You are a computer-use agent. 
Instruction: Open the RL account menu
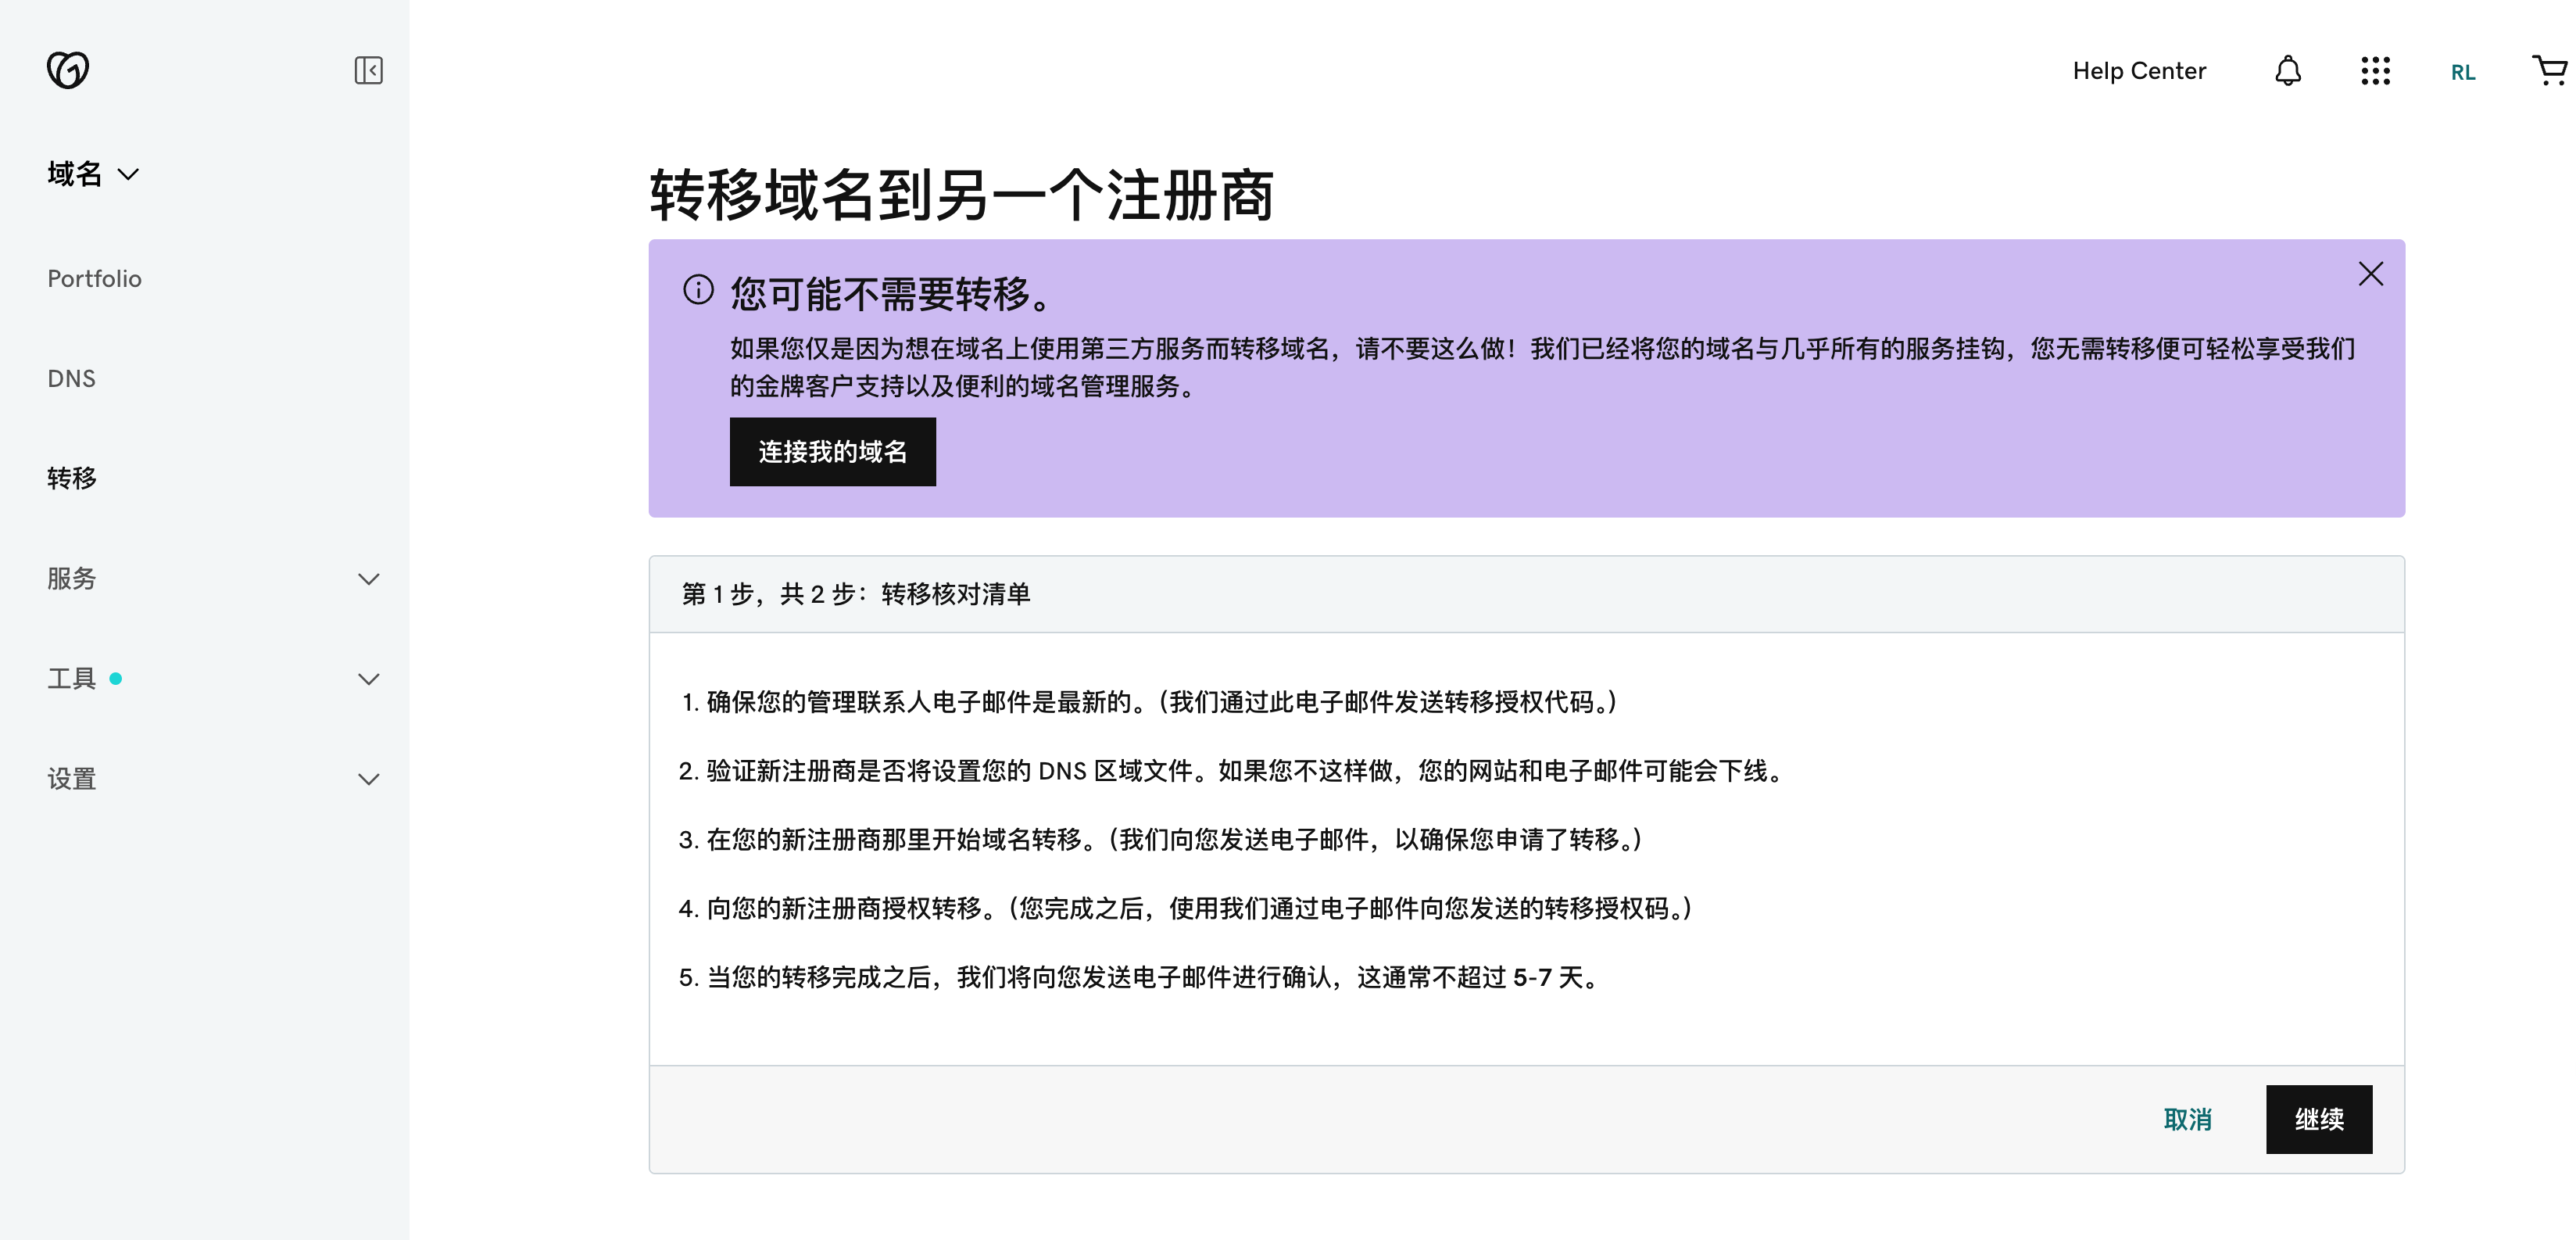tap(2463, 72)
